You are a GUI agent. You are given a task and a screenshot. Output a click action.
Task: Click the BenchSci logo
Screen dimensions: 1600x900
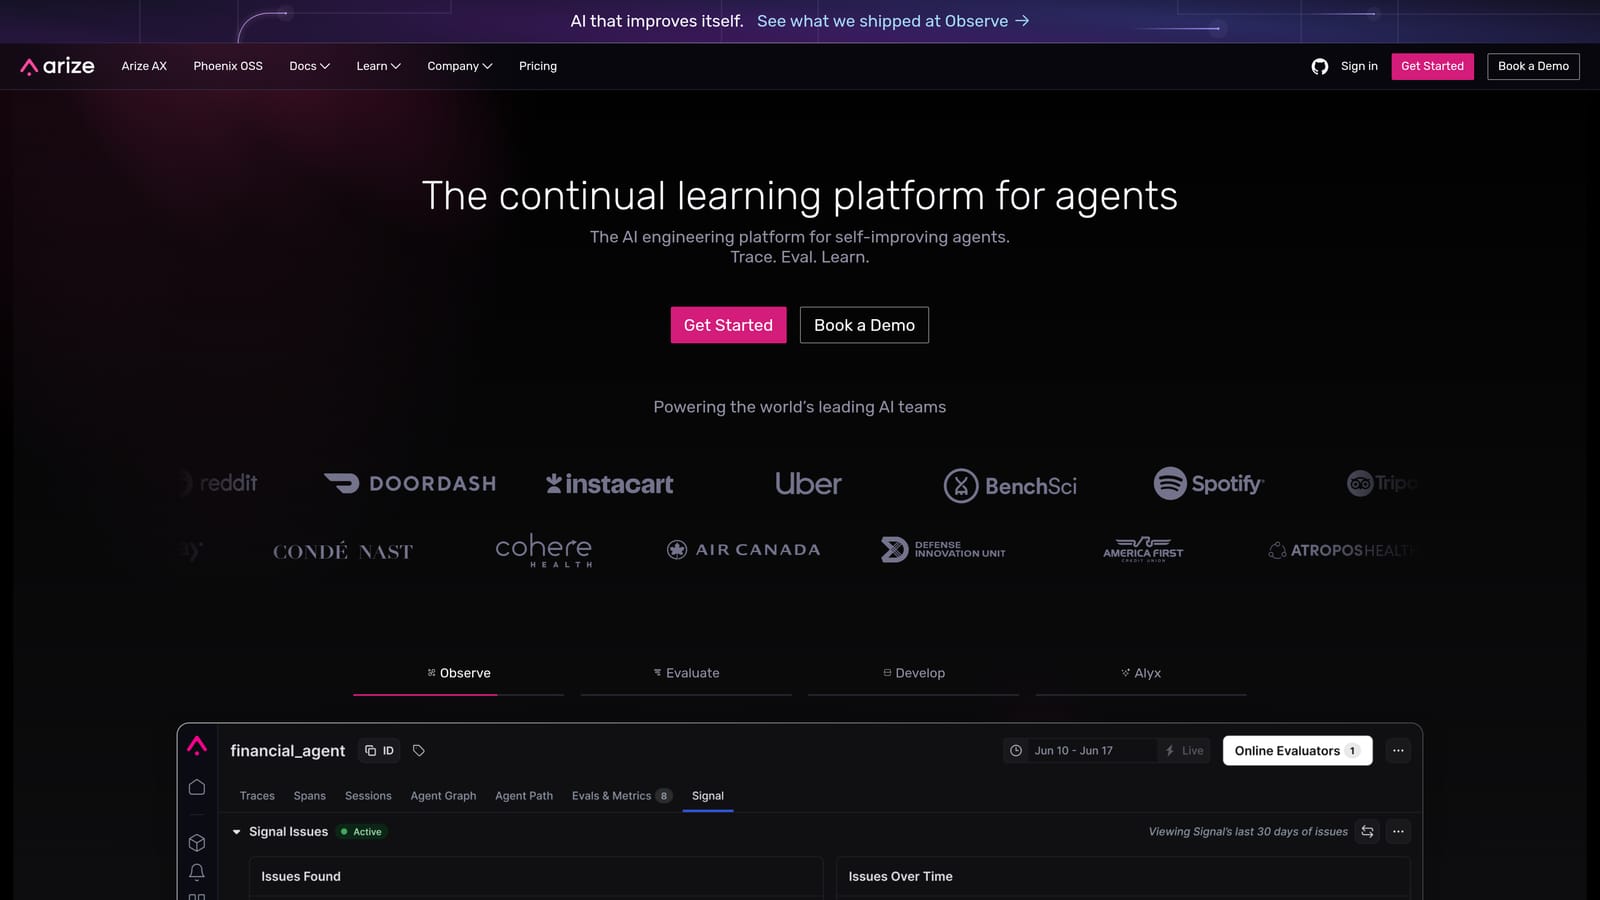pos(1010,486)
